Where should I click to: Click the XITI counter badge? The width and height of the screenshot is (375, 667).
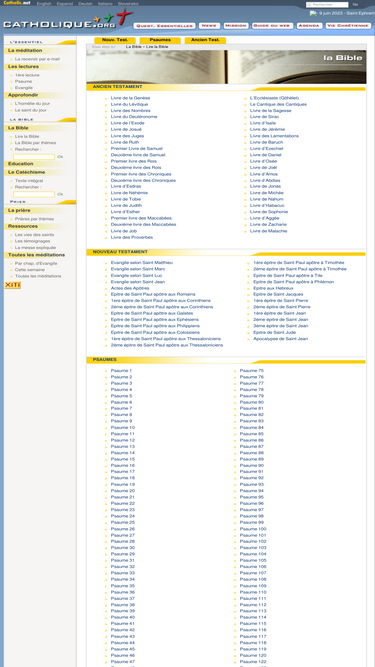tap(12, 285)
